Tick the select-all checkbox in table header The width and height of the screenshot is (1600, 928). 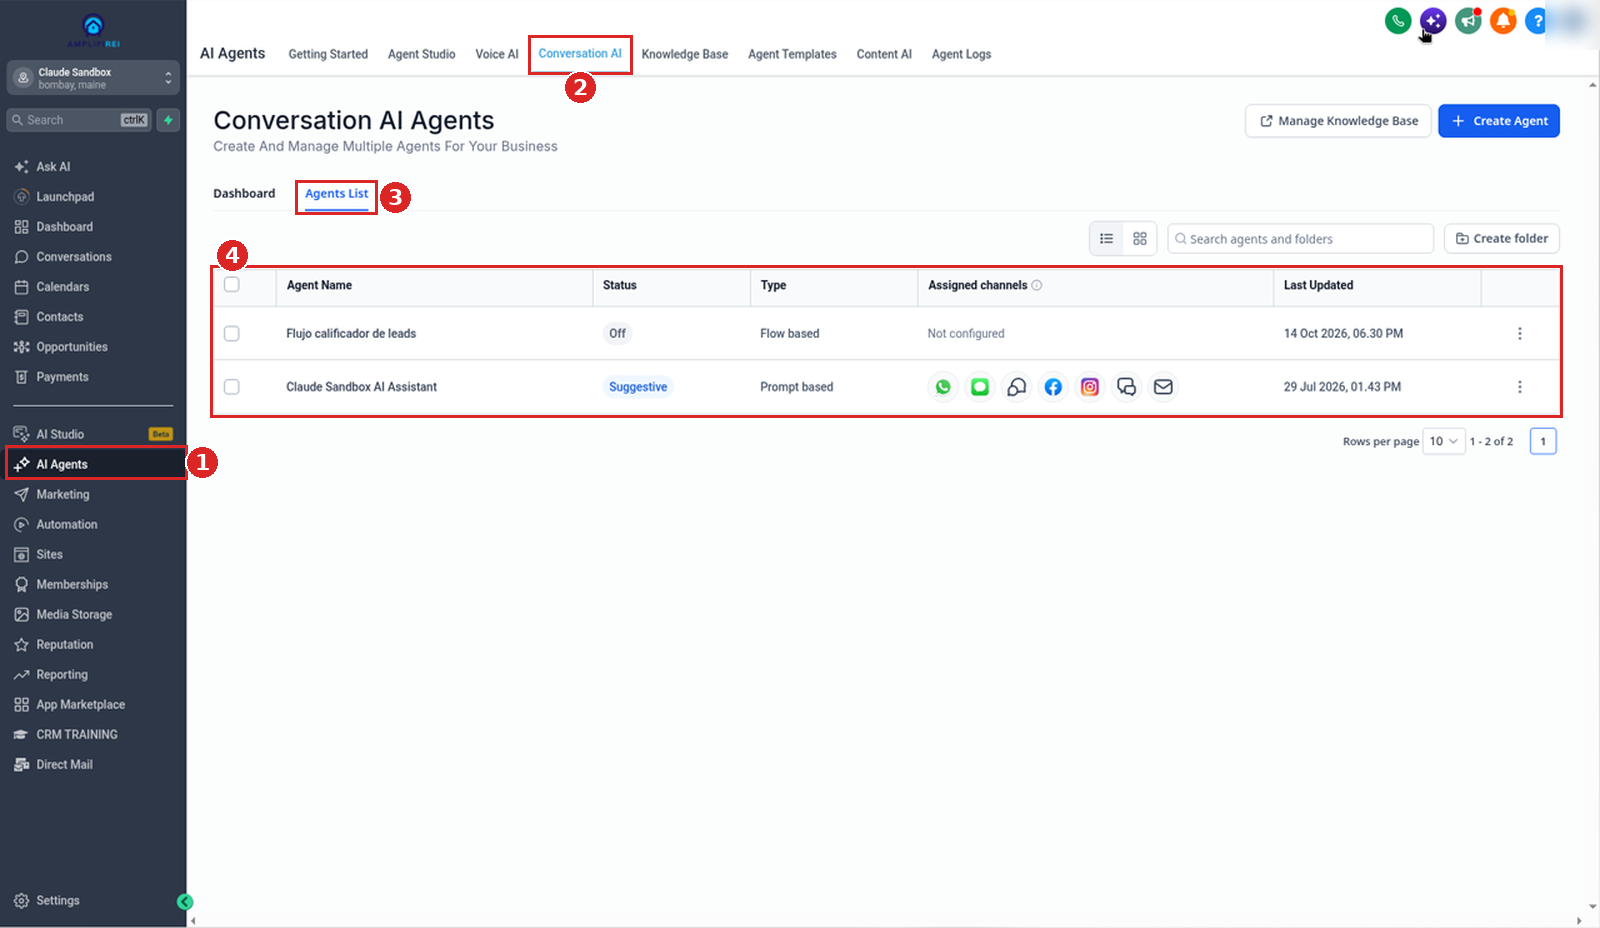pyautogui.click(x=232, y=285)
